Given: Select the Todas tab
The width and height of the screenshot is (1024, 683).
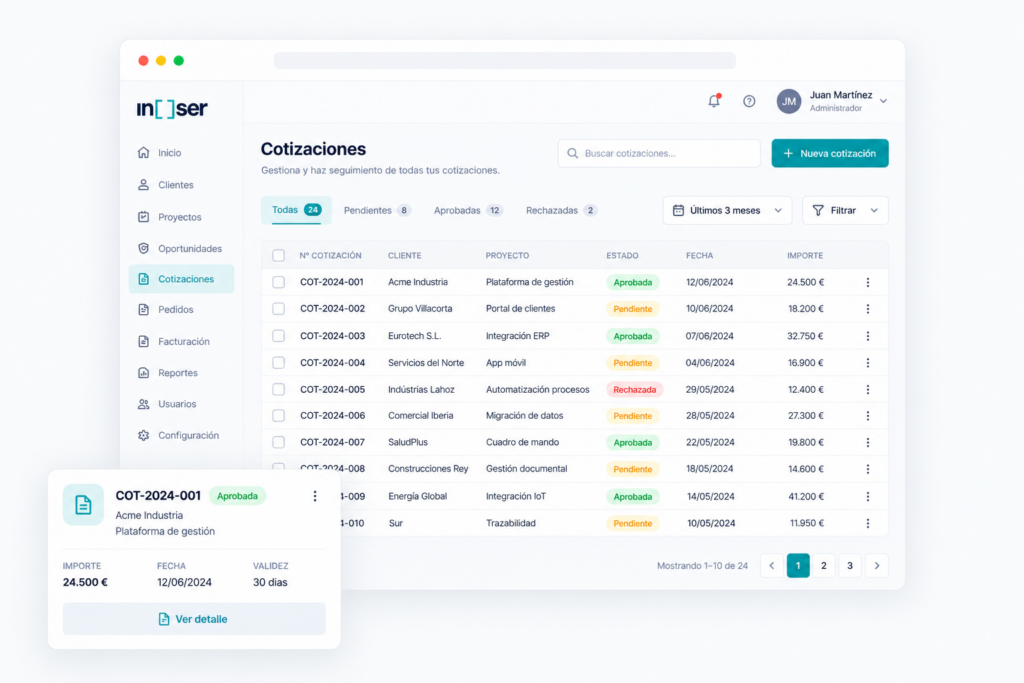Looking at the screenshot, I should click(x=296, y=210).
